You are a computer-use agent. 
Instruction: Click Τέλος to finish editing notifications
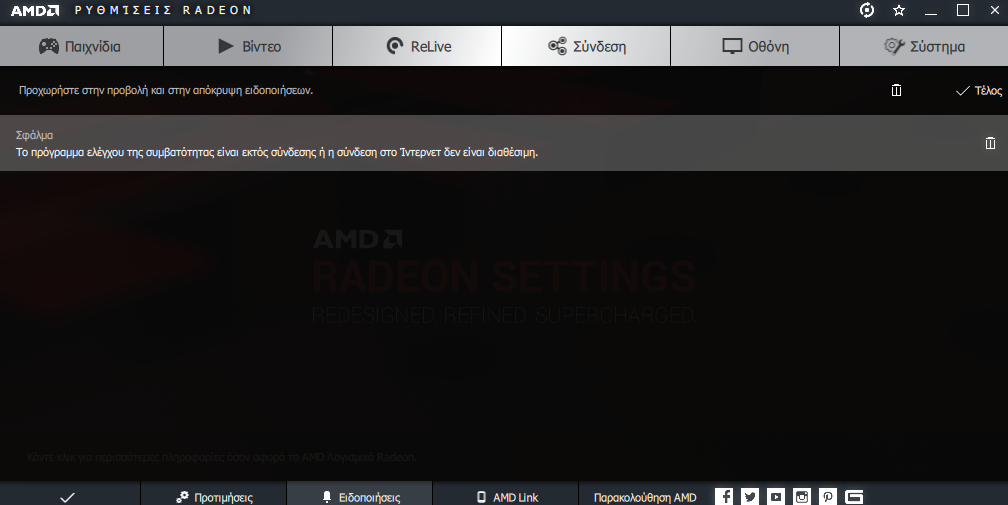pyautogui.click(x=978, y=91)
